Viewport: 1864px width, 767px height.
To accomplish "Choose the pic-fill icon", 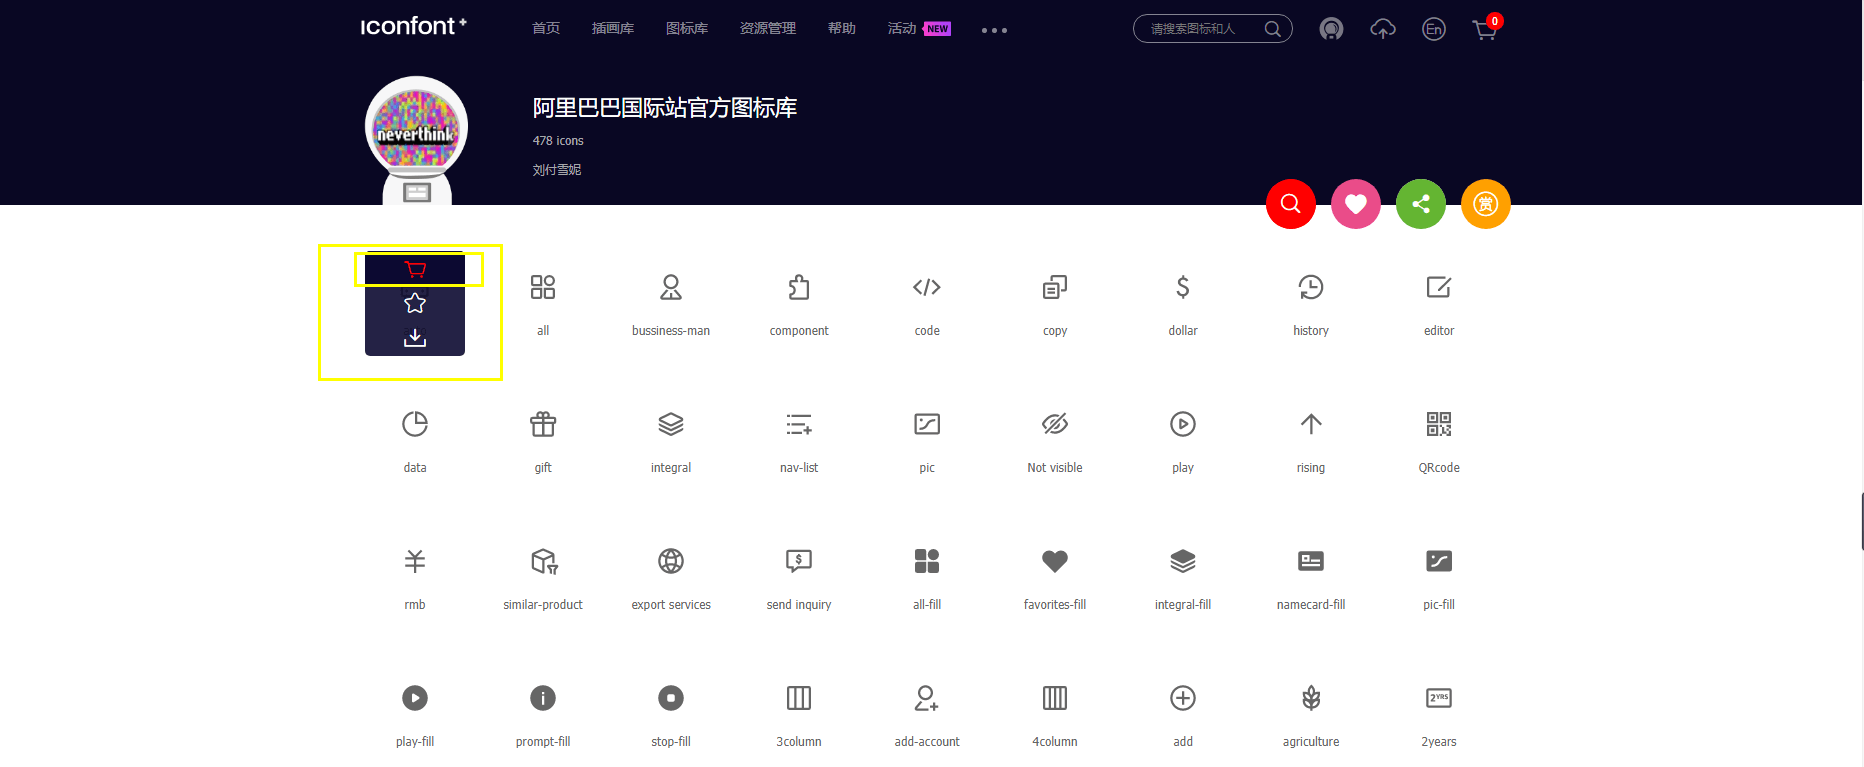I will (x=1439, y=561).
